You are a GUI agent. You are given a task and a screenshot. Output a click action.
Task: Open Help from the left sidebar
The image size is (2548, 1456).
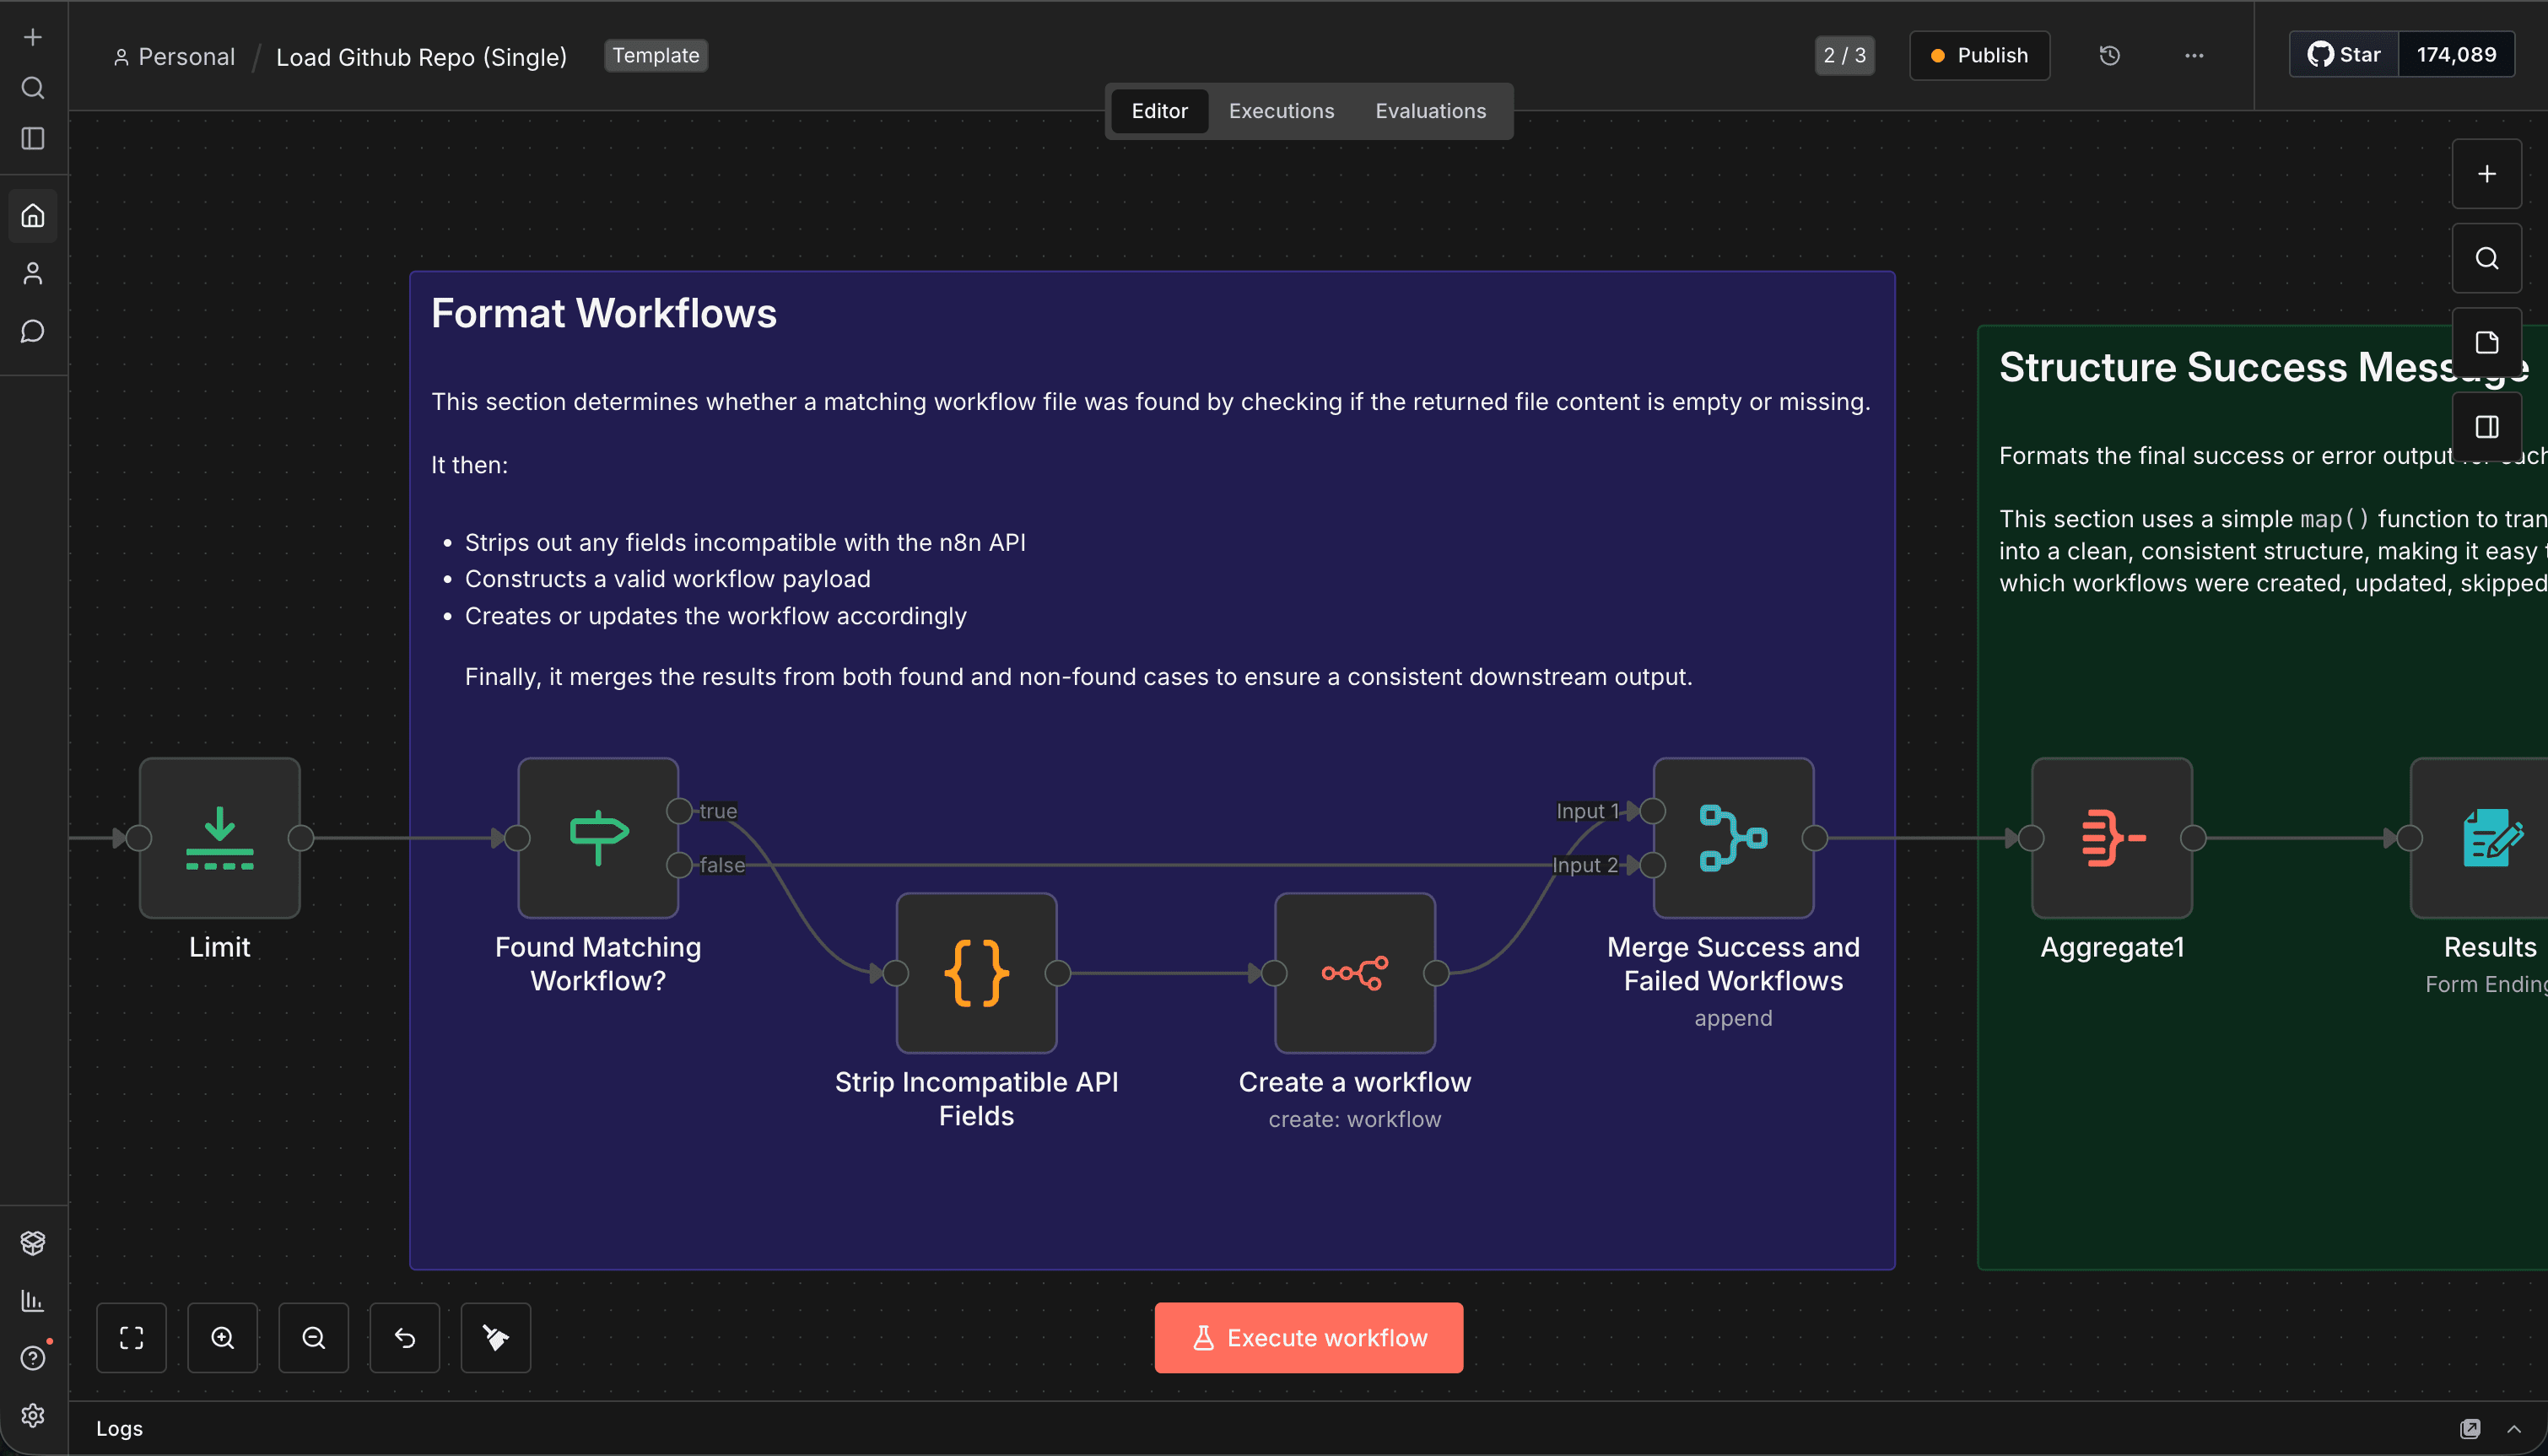pyautogui.click(x=33, y=1357)
